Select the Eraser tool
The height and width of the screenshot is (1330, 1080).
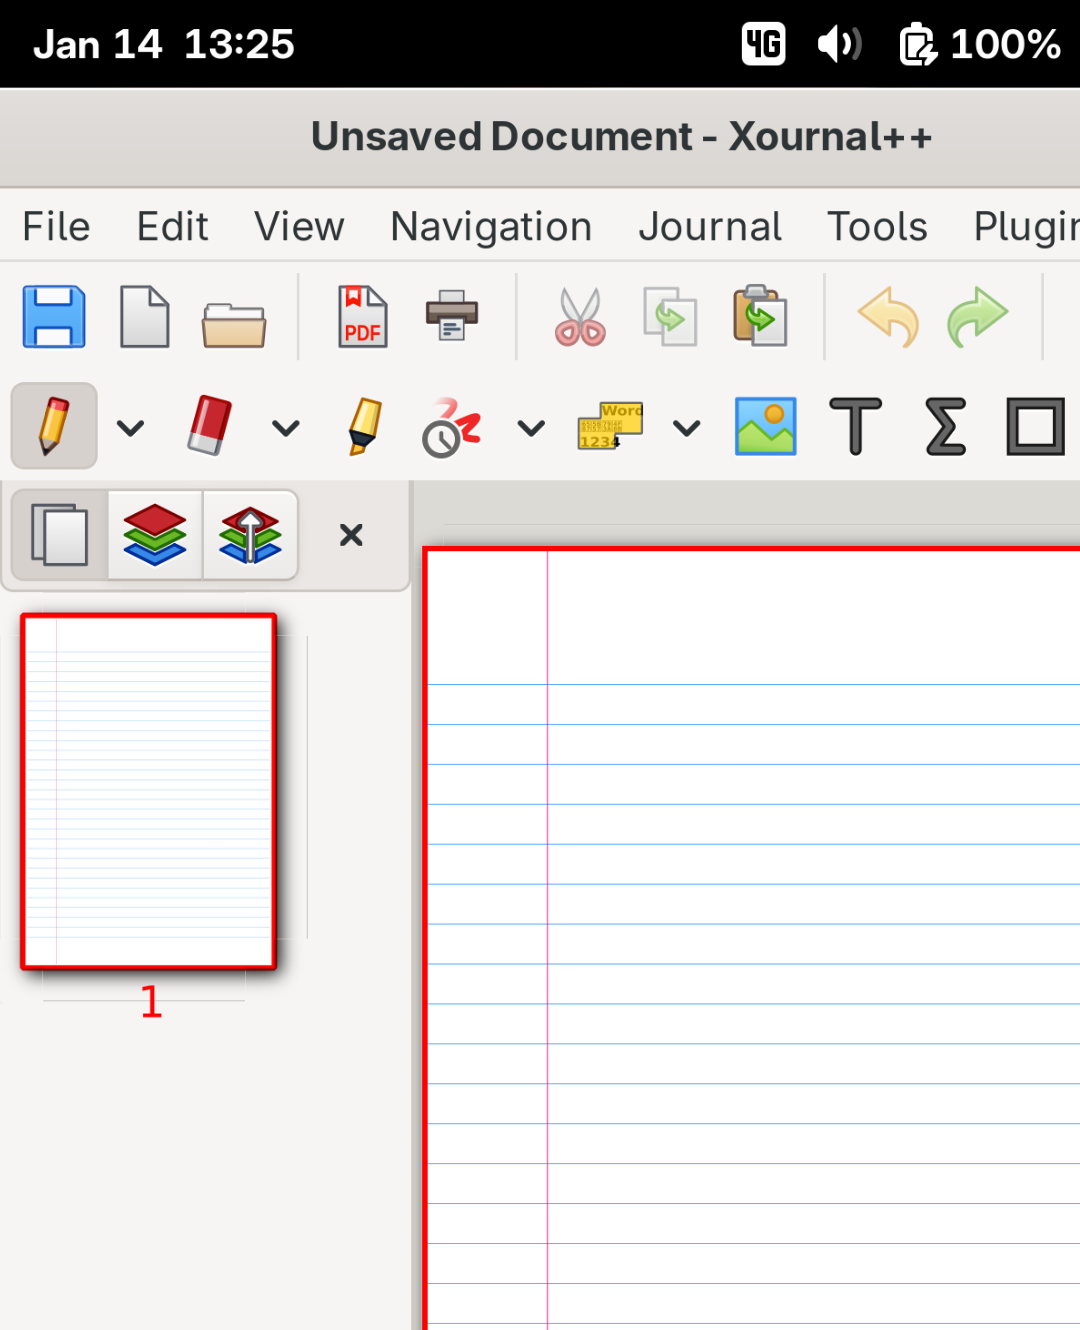point(210,426)
